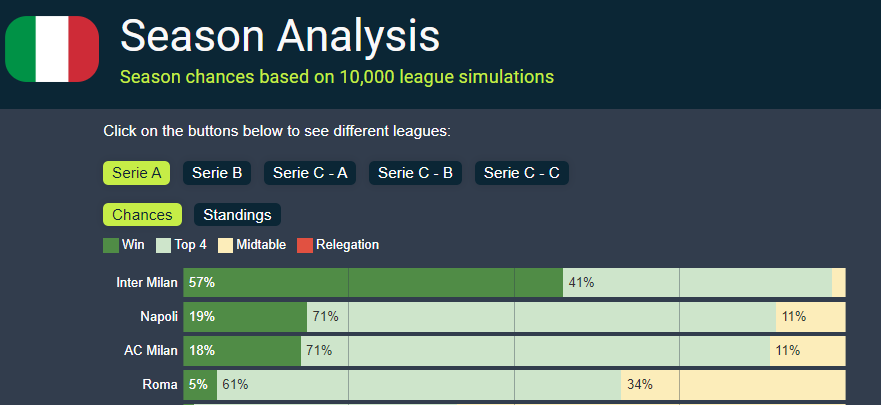The image size is (881, 405).
Task: Toggle the Relegation legend red swatch
Action: click(x=306, y=245)
